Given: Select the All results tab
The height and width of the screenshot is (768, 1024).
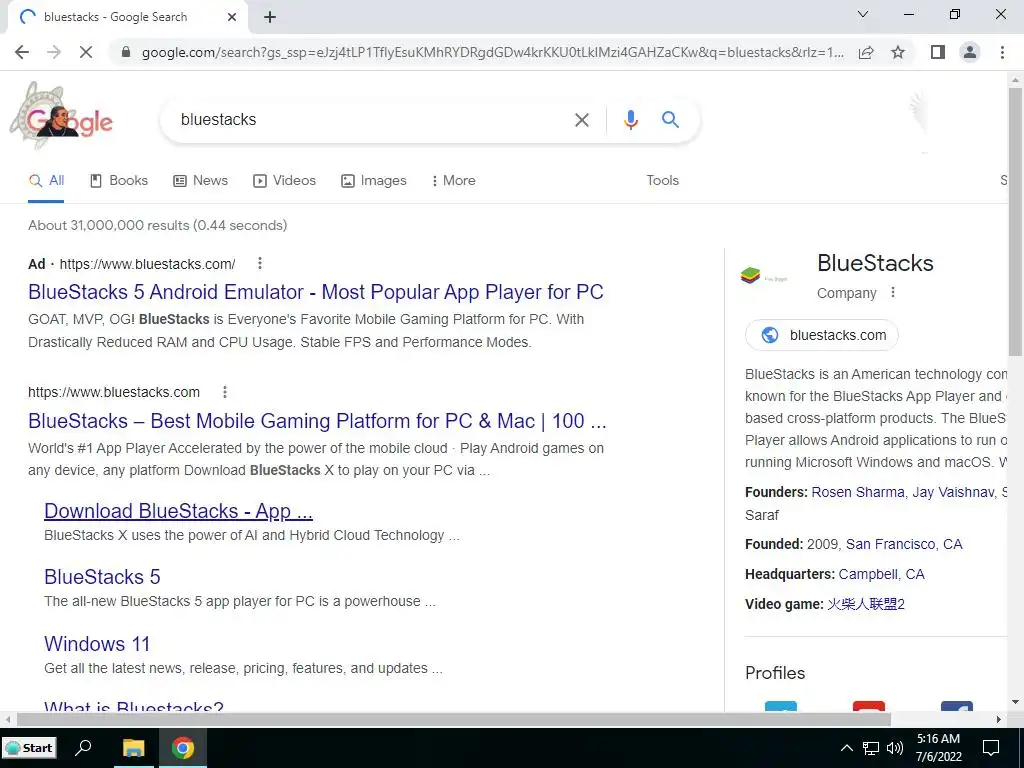Looking at the screenshot, I should tap(46, 181).
